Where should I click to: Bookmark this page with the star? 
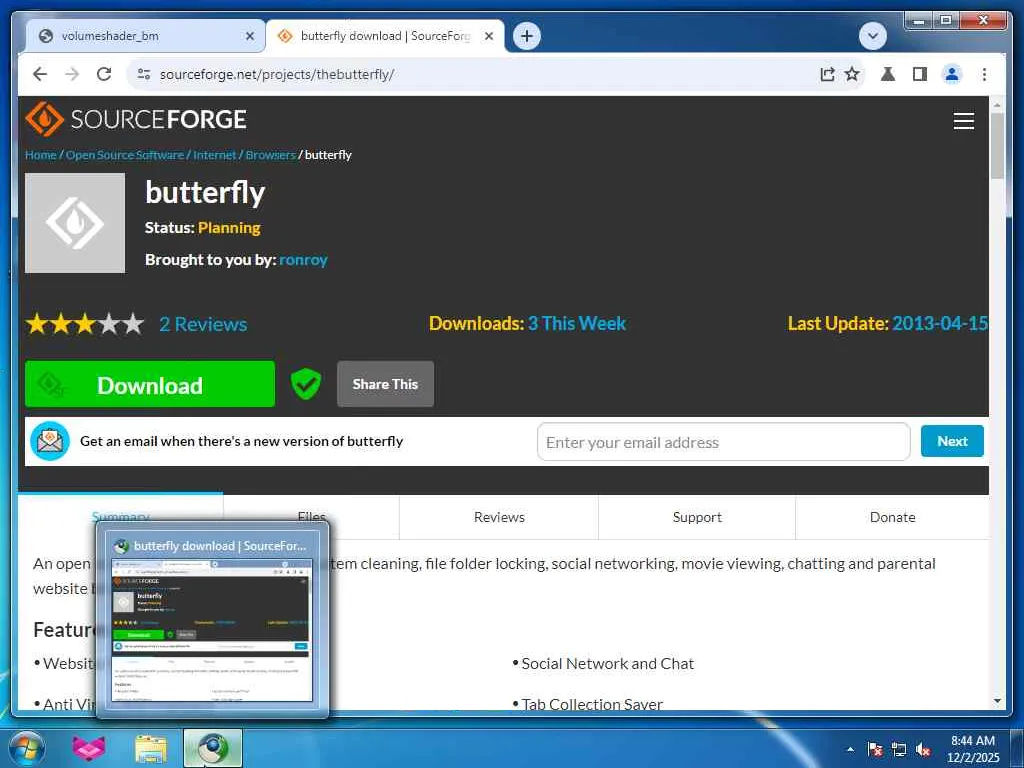point(852,74)
